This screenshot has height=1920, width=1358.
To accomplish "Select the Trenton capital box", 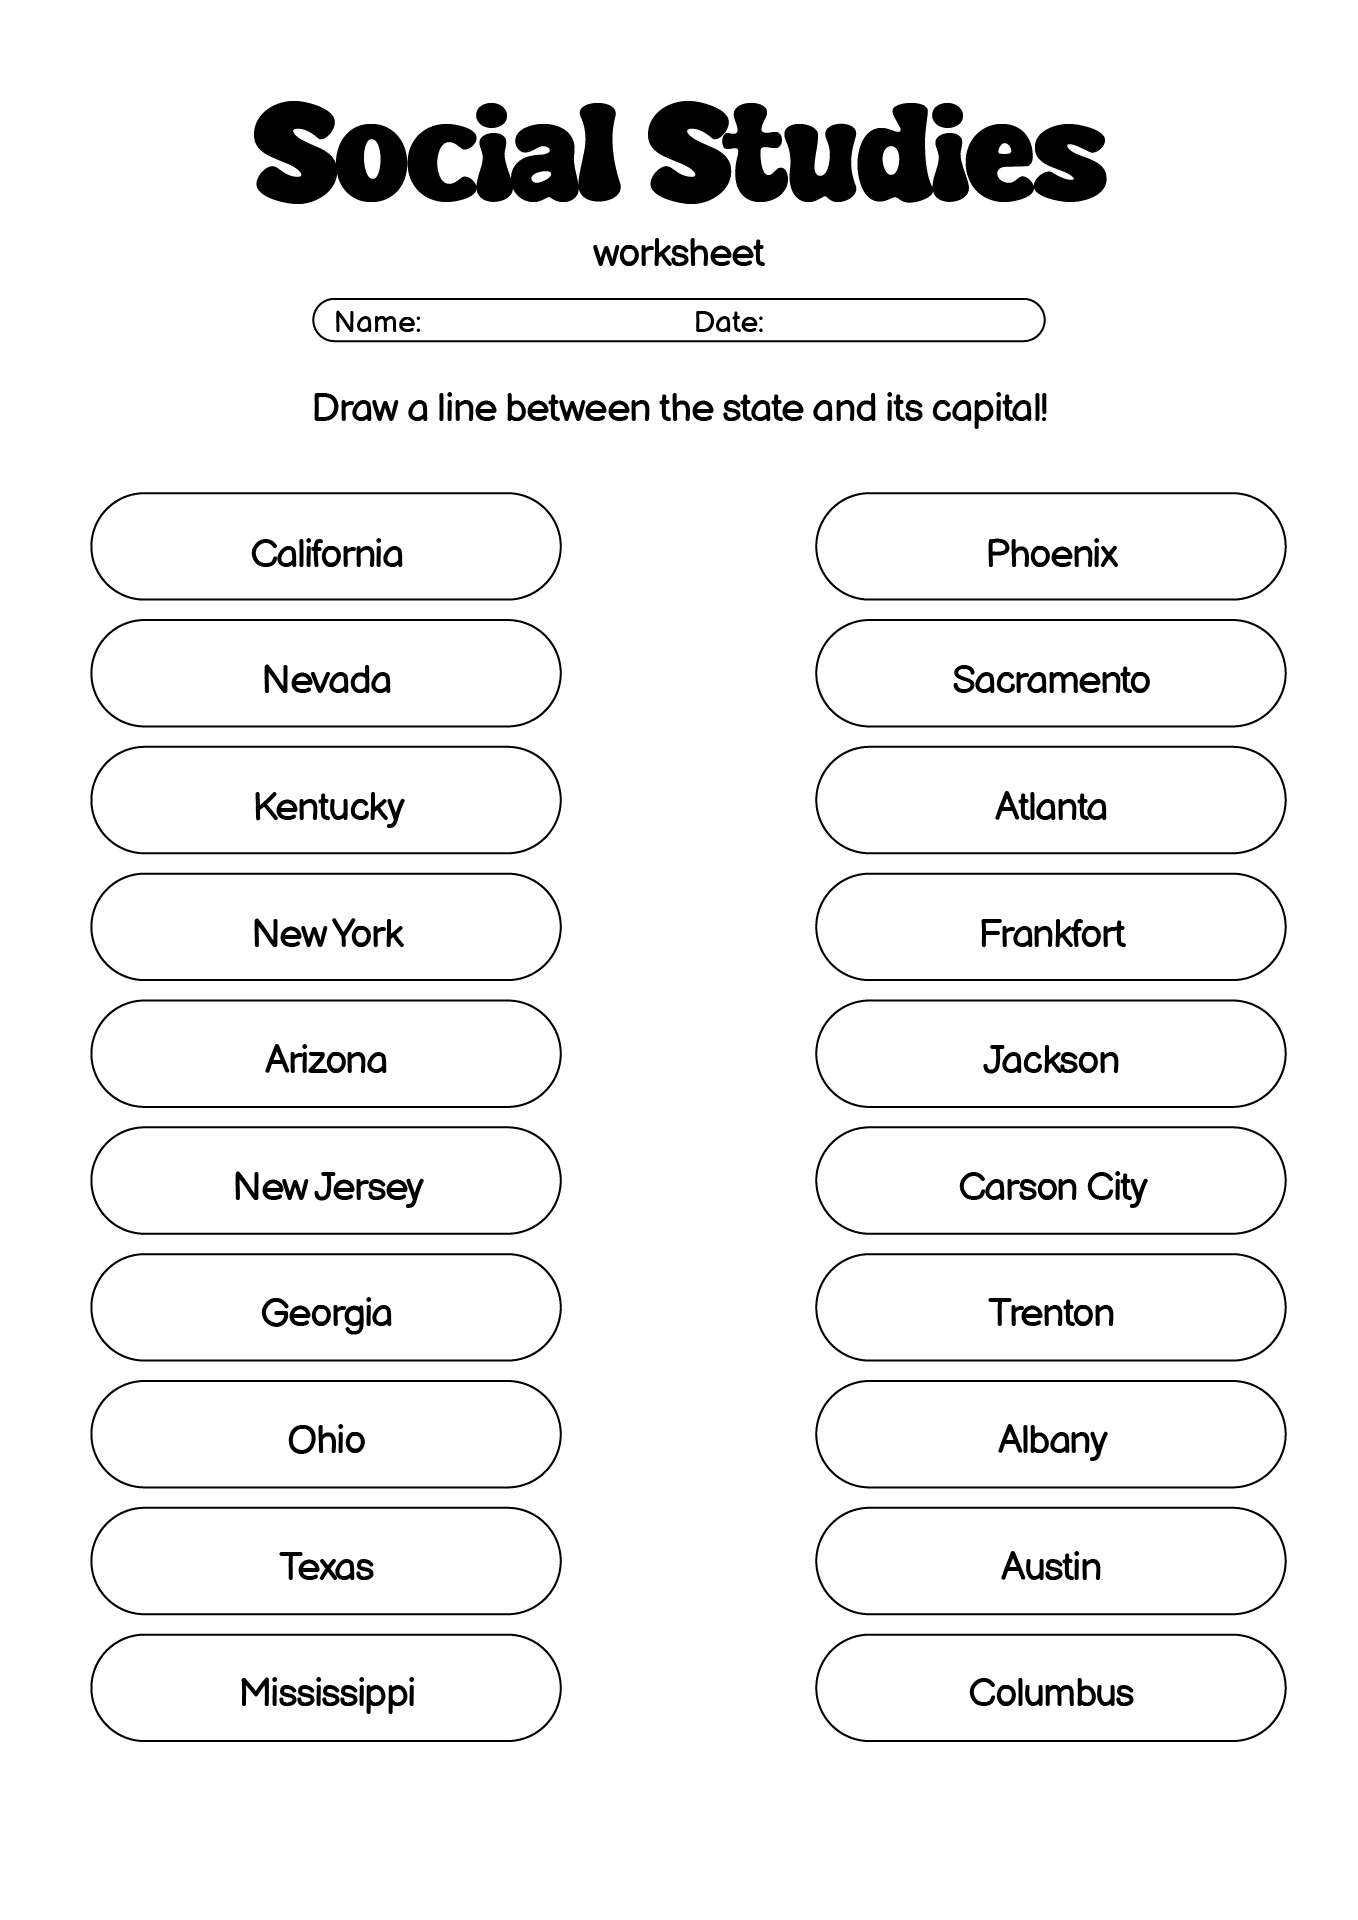I will (1050, 1308).
